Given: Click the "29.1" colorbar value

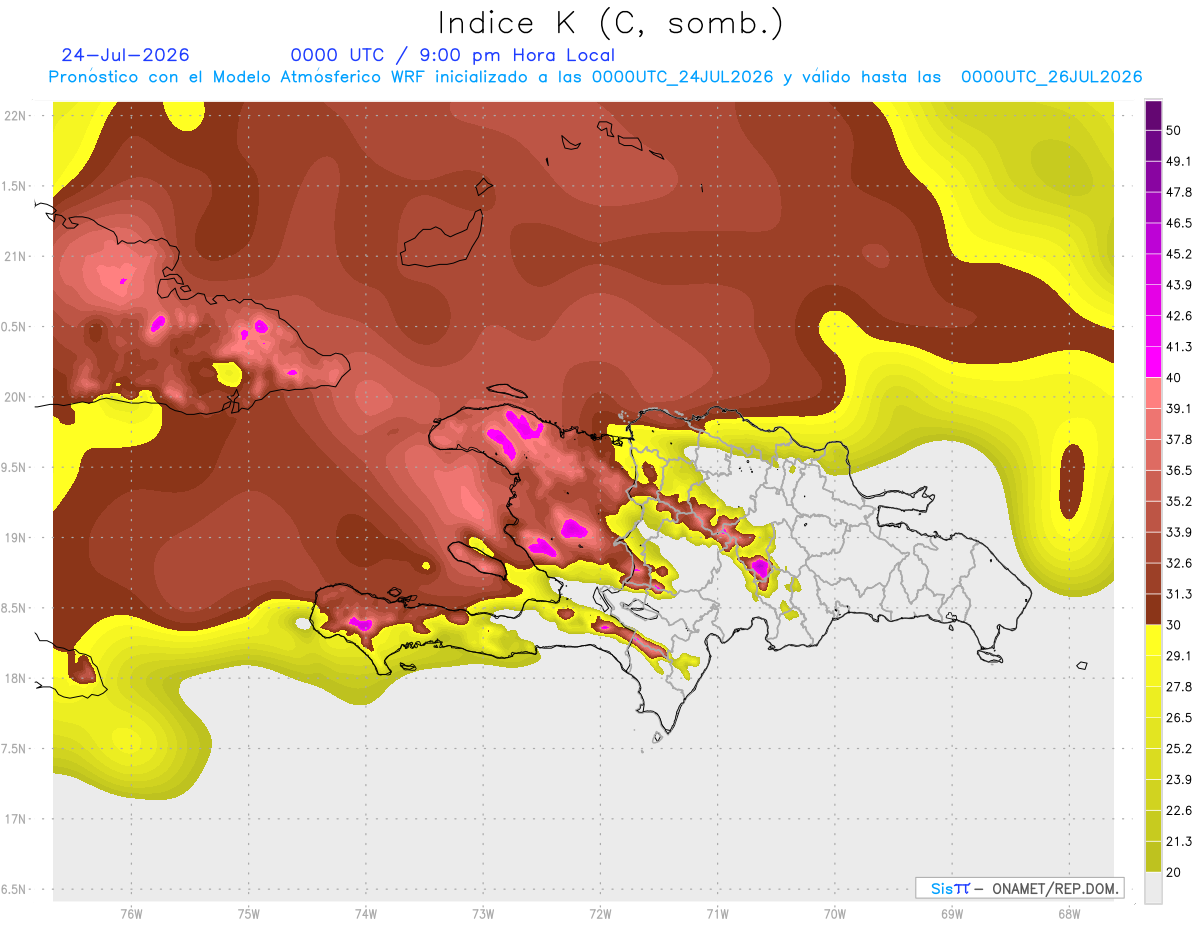Looking at the screenshot, I should [x=1178, y=656].
